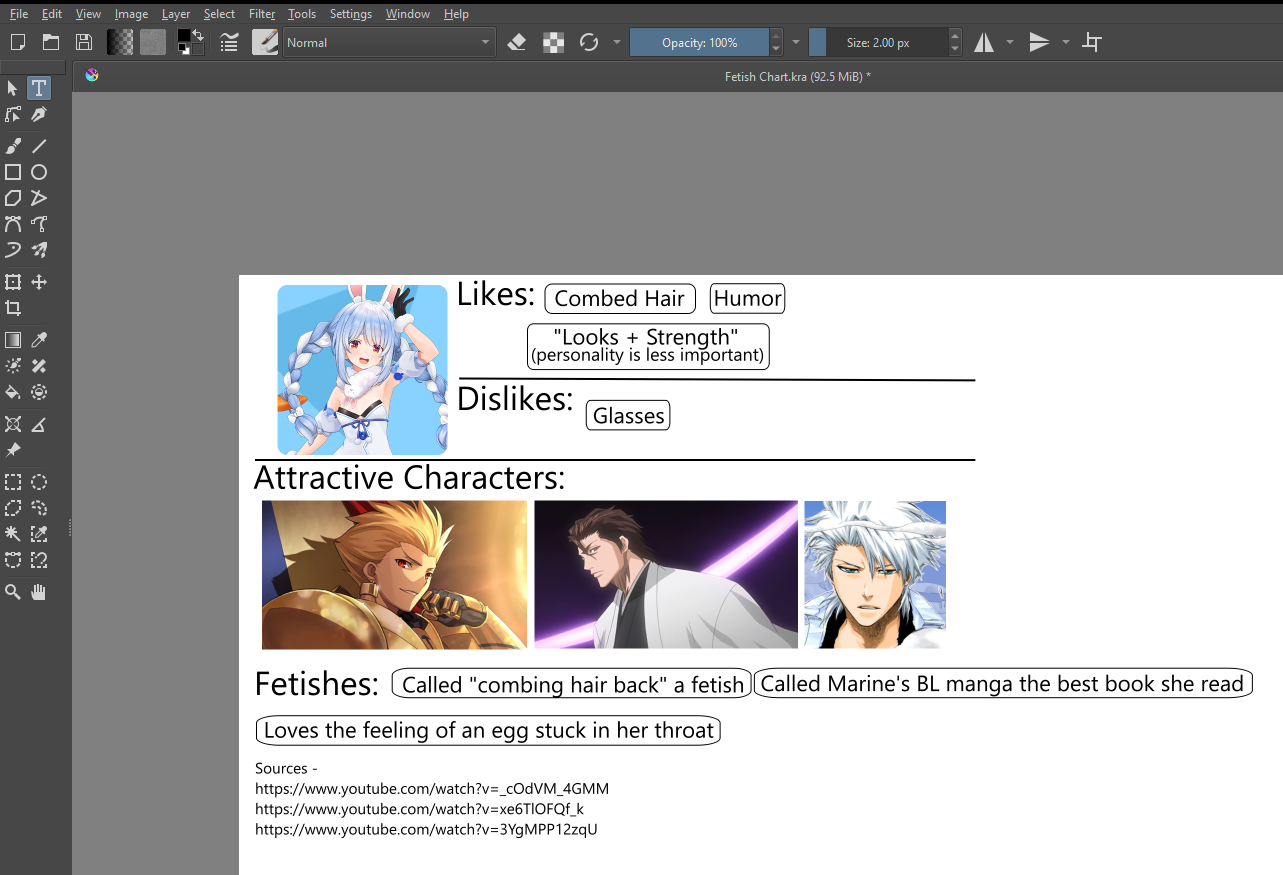Toggle preserve alpha checkerboard button
Viewport: 1283px width, 875px height.
pyautogui.click(x=553, y=42)
